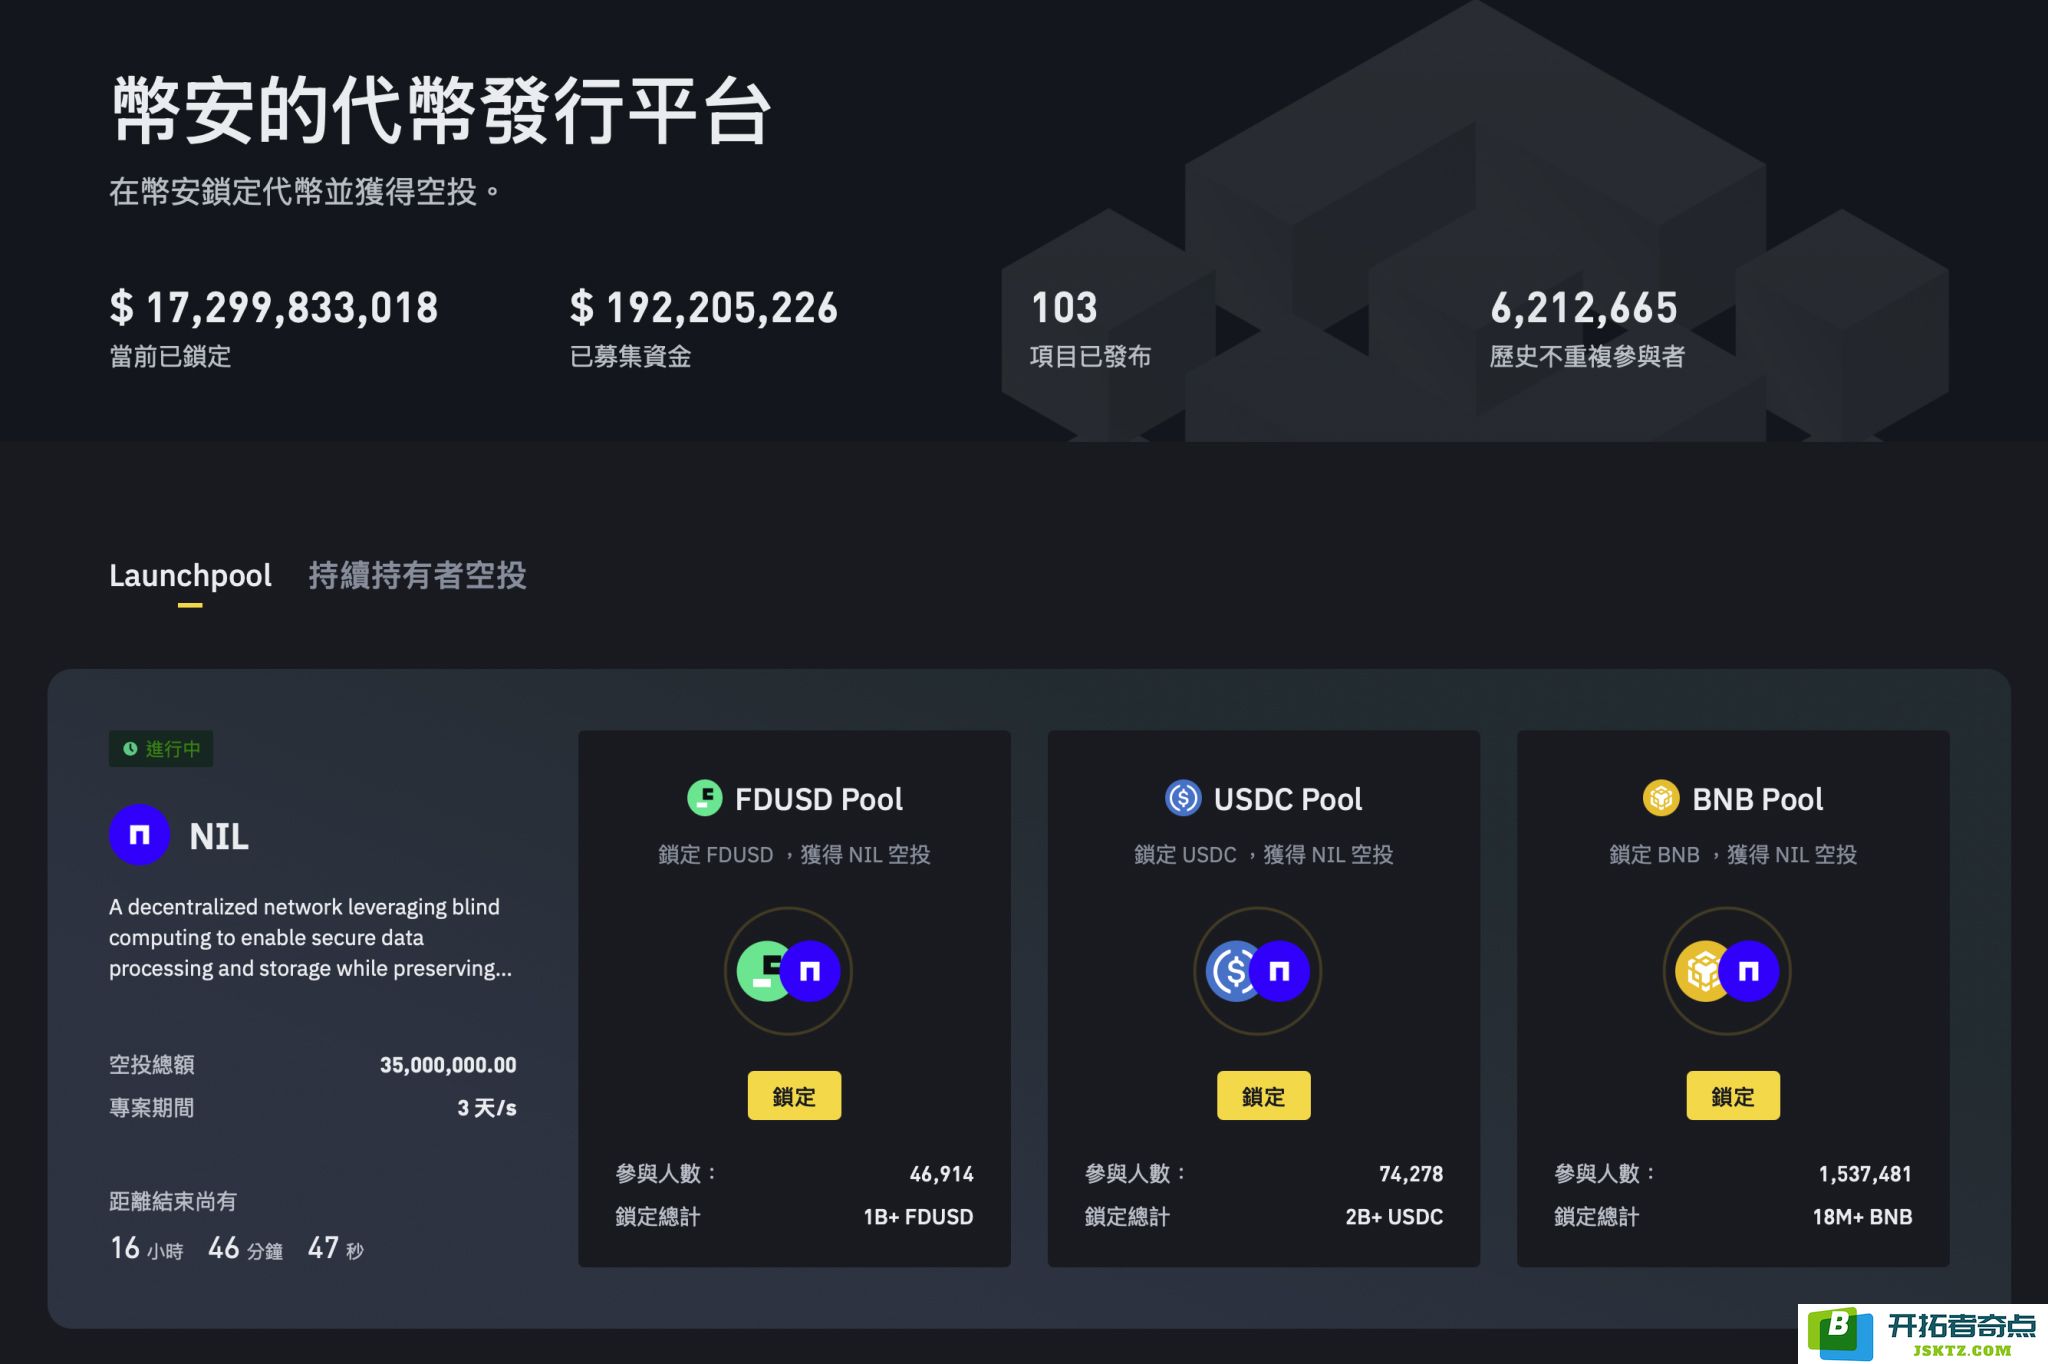The height and width of the screenshot is (1364, 2048).
Task: Click the 47 秒 countdown seconds
Action: pos(335,1248)
